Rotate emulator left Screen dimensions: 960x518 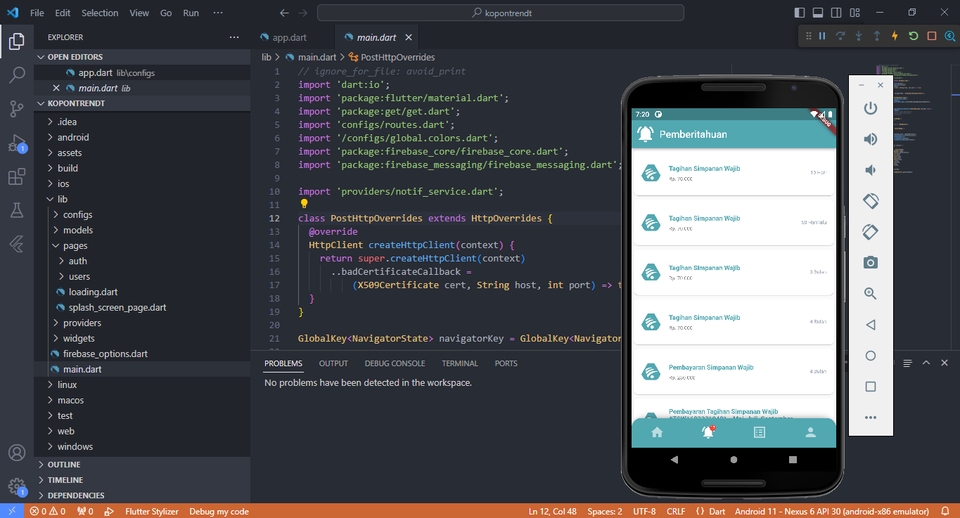click(870, 201)
